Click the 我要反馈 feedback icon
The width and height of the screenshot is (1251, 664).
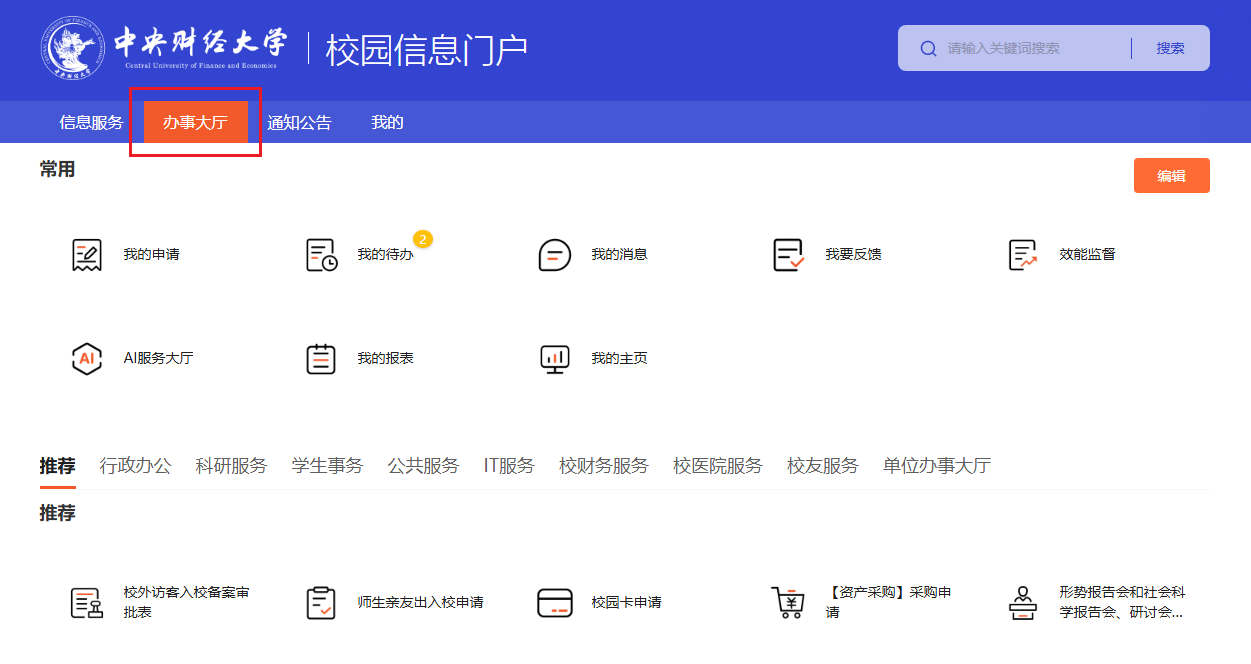[789, 255]
